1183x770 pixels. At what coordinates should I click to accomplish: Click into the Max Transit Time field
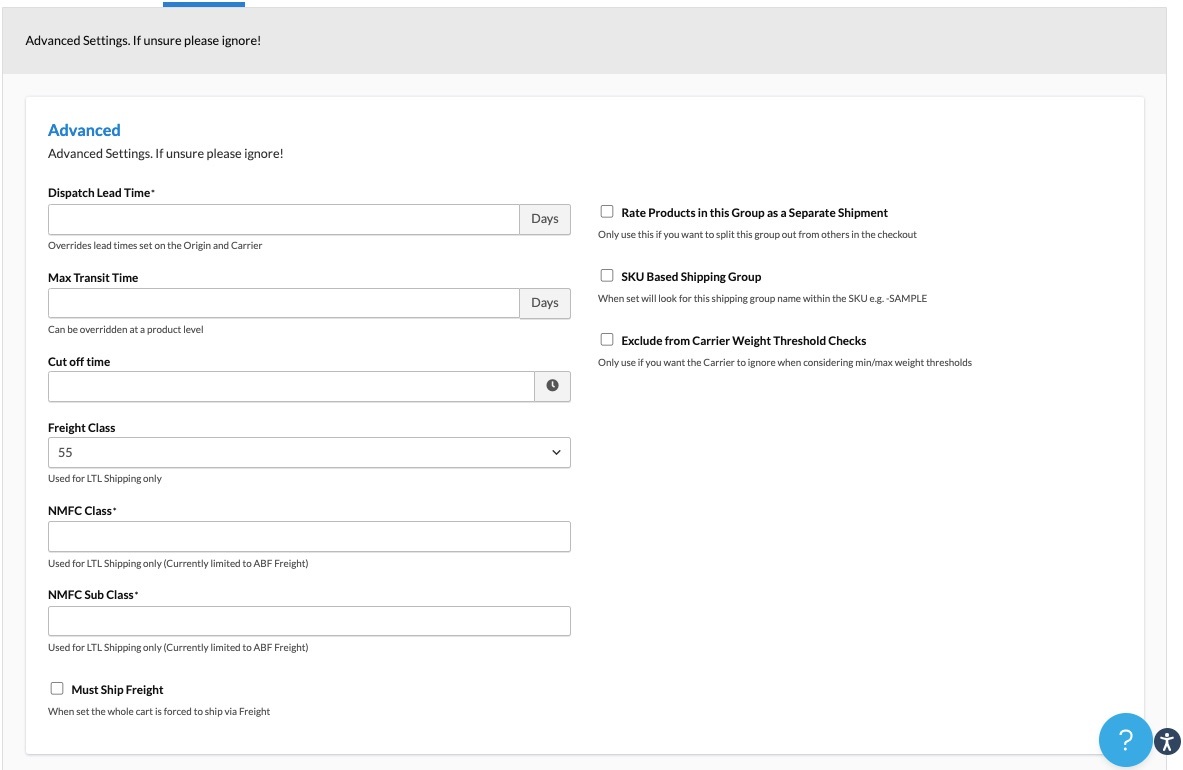pyautogui.click(x=283, y=303)
